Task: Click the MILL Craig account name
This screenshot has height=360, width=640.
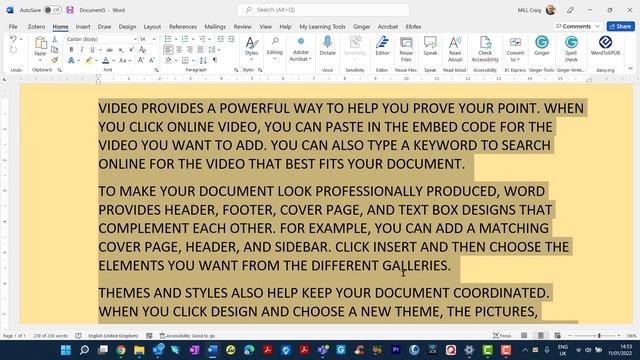Action: (529, 10)
